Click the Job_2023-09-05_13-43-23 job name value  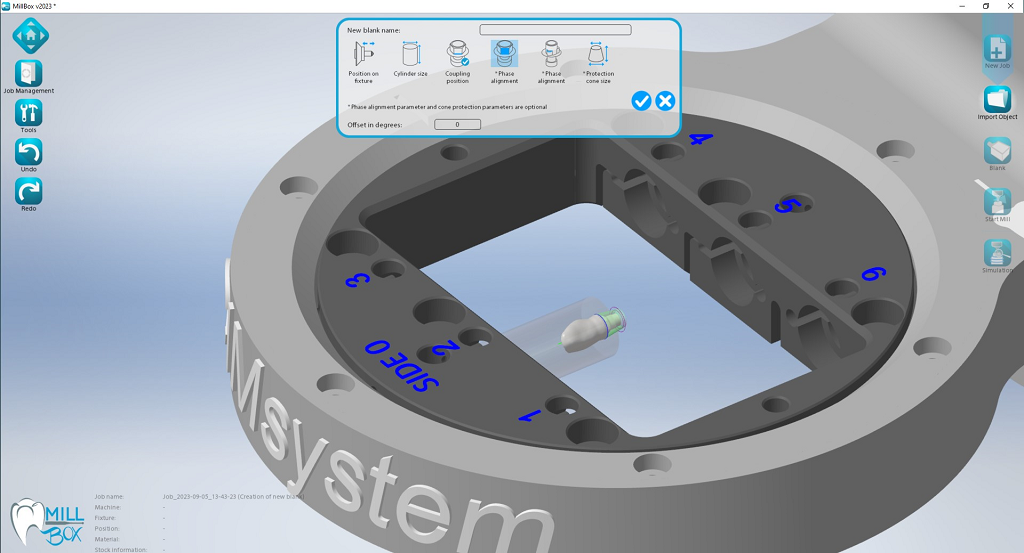(x=234, y=497)
